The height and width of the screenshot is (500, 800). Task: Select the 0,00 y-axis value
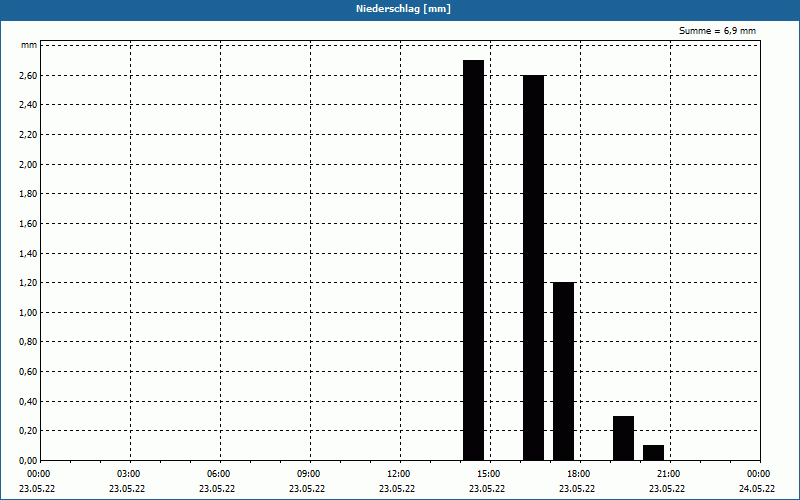click(x=28, y=461)
